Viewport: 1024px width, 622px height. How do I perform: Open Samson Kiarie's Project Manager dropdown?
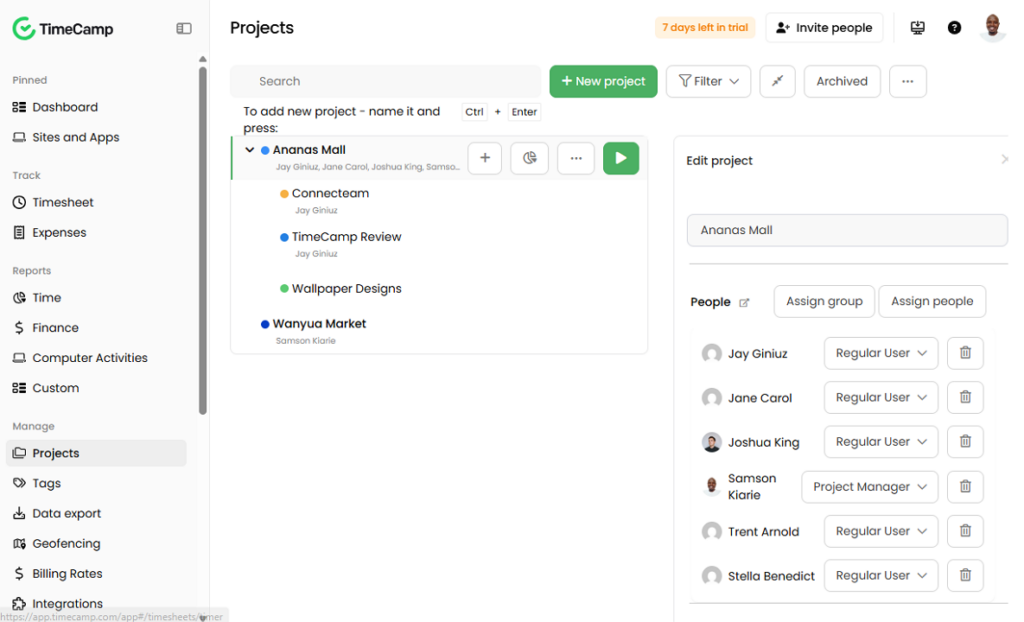click(870, 487)
